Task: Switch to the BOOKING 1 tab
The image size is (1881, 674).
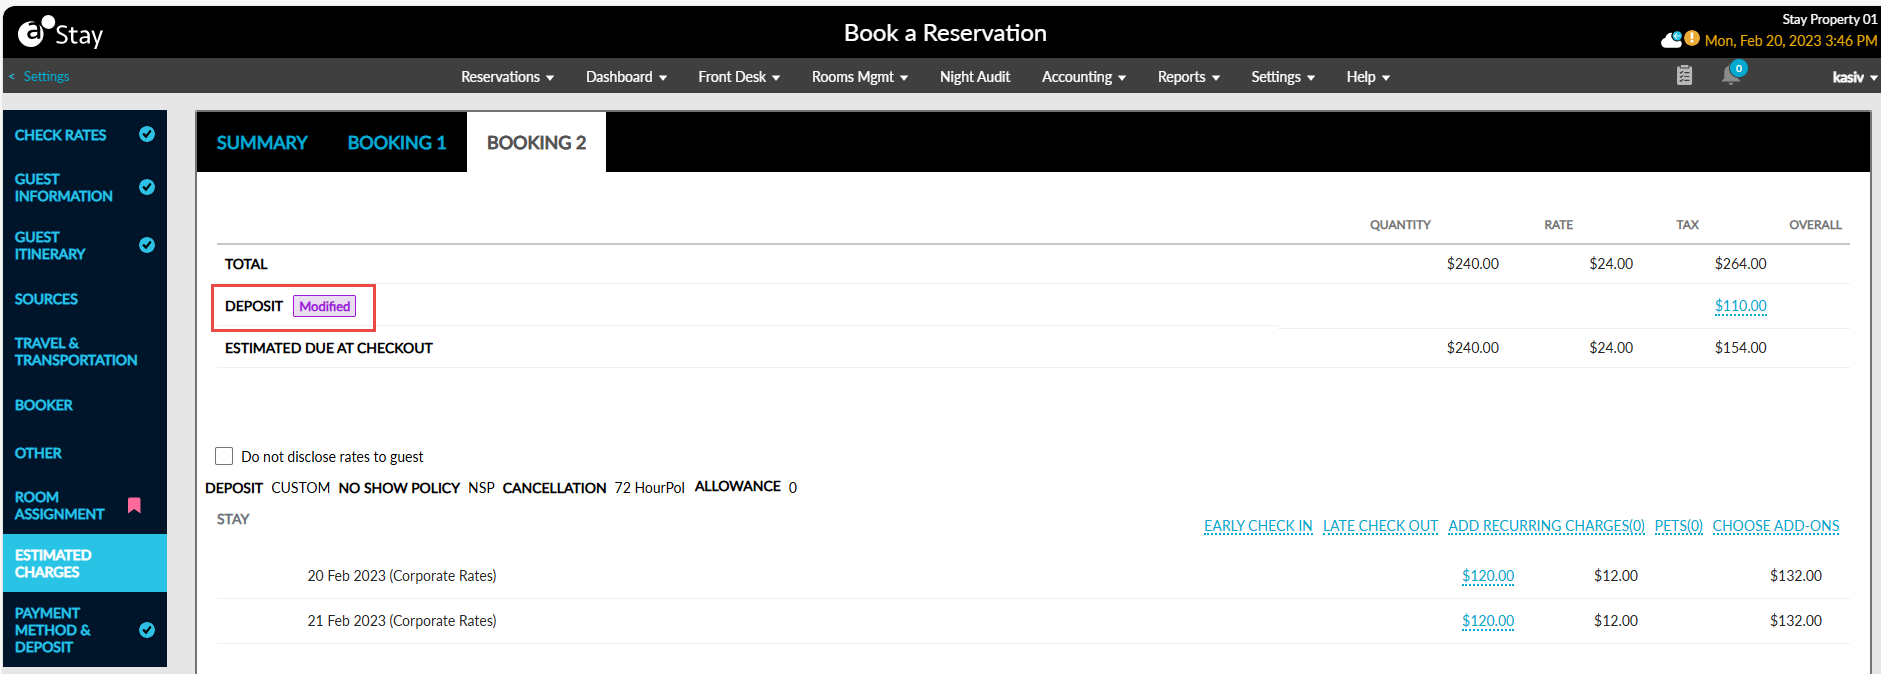Action: click(397, 143)
